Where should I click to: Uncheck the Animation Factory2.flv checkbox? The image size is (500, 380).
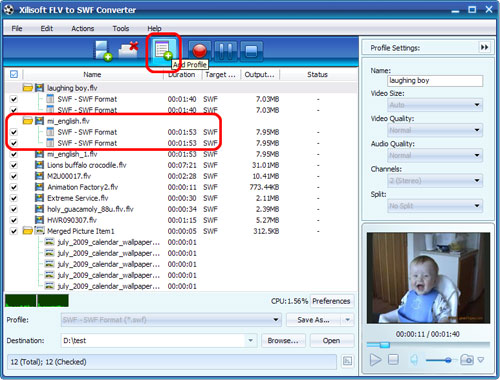pyautogui.click(x=14, y=187)
